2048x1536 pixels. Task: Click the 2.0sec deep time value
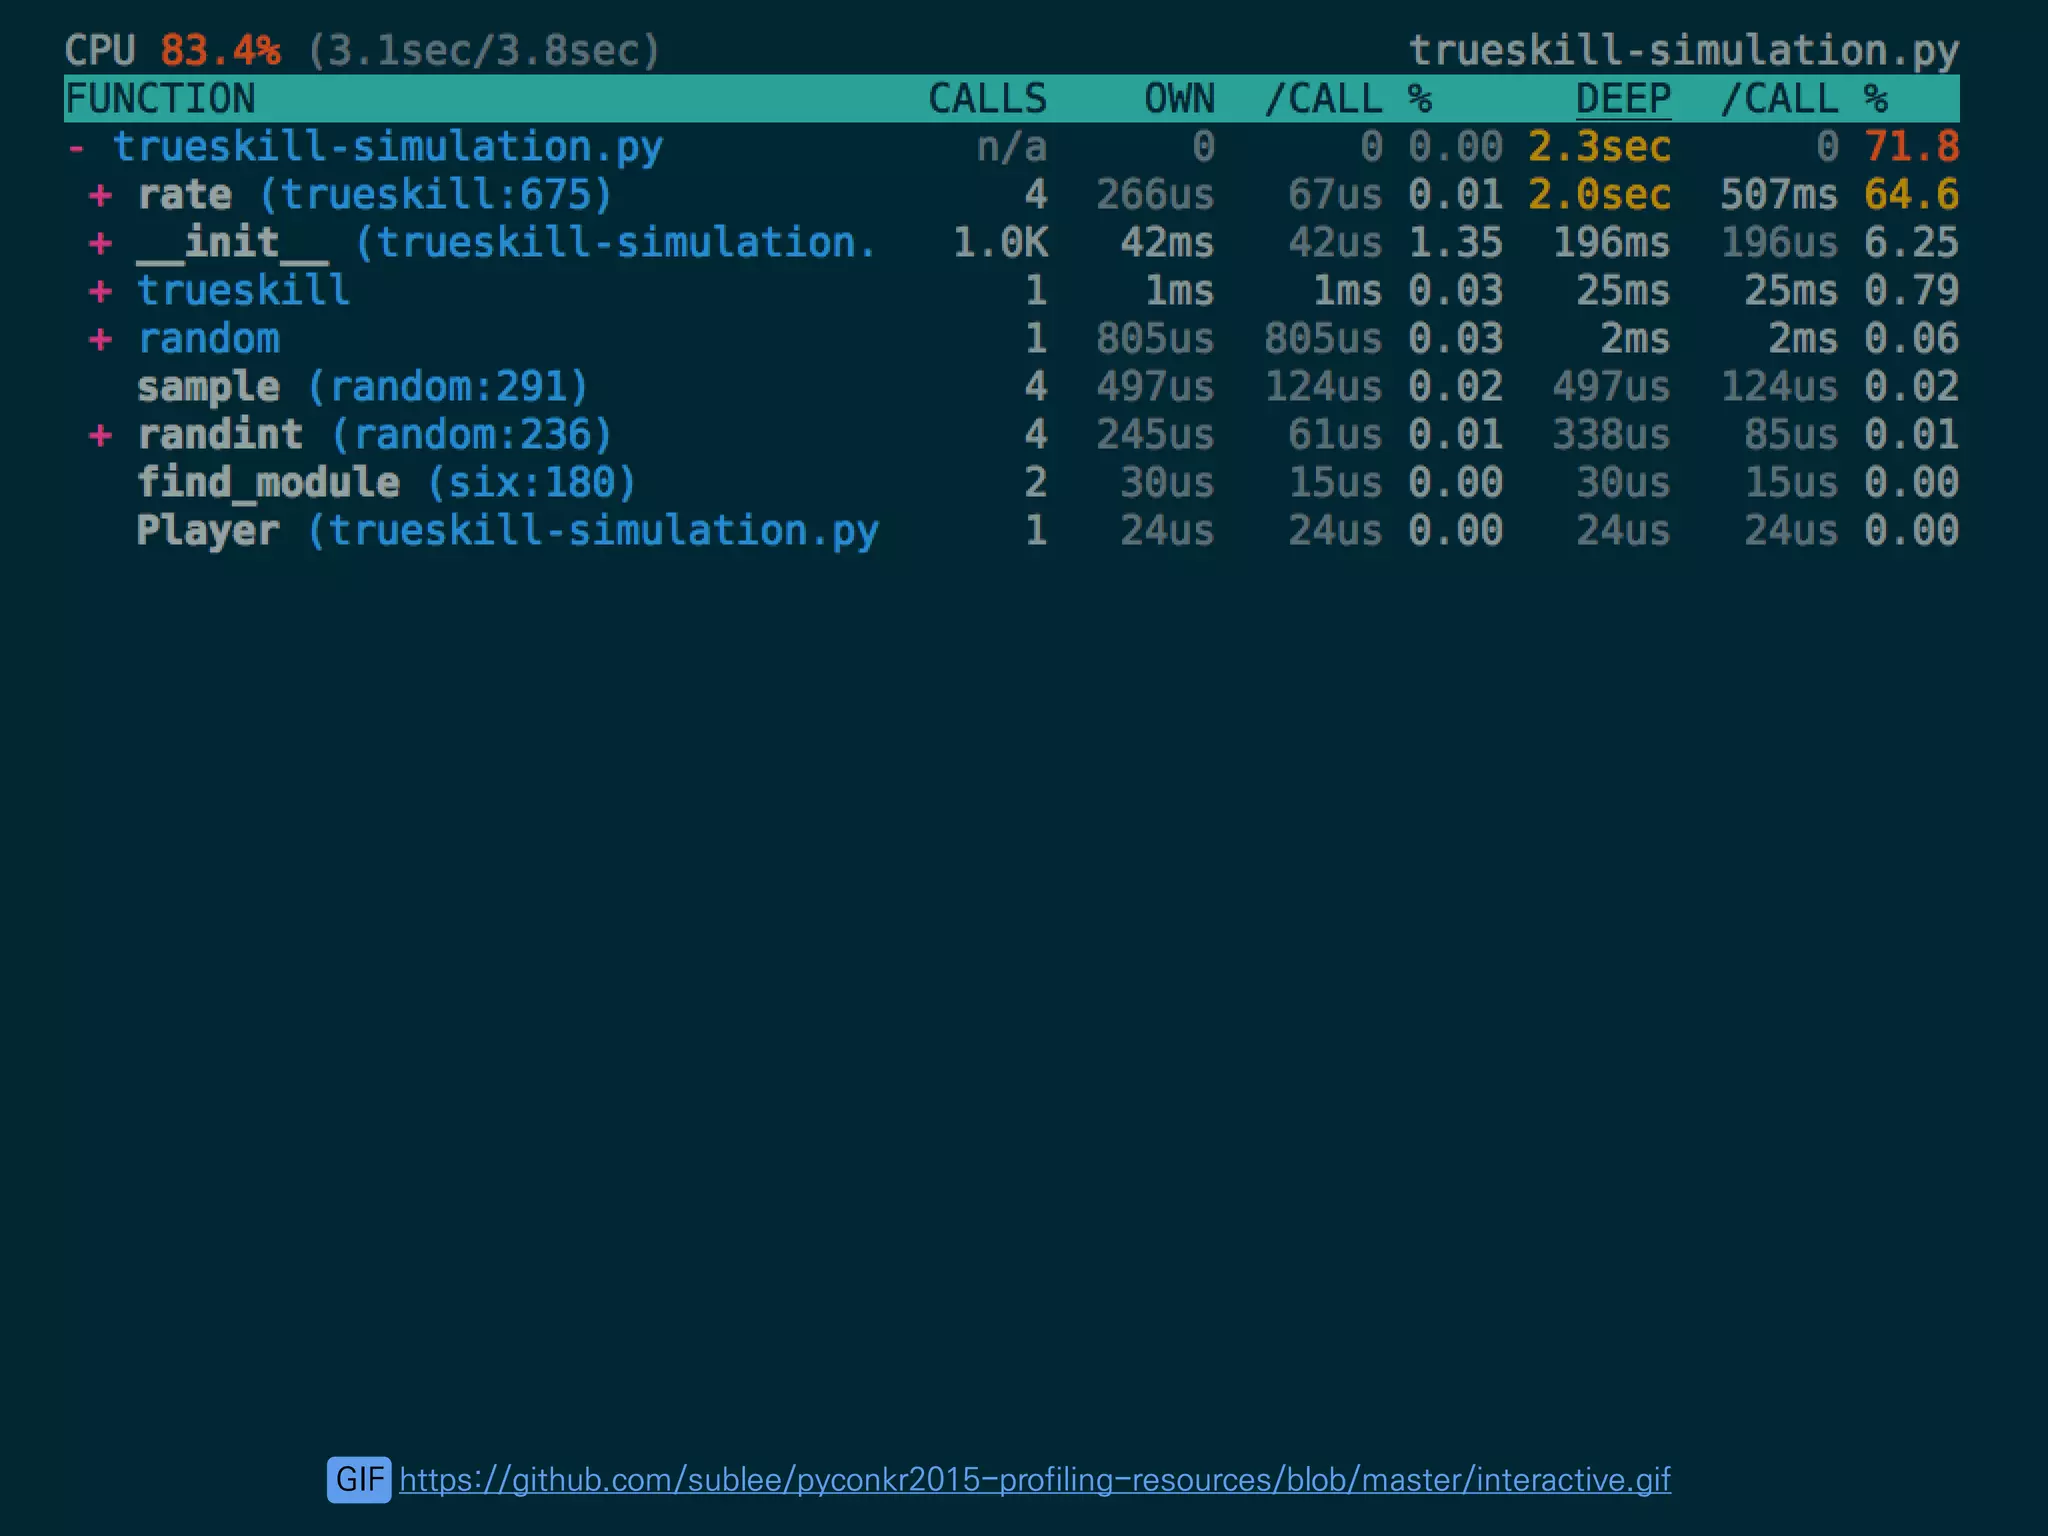click(1599, 195)
